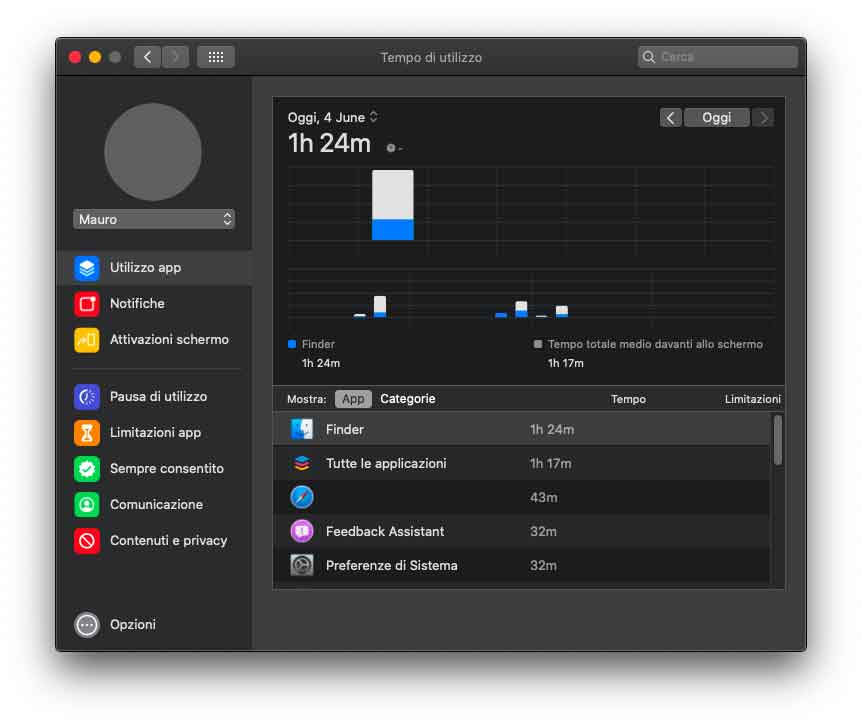Click the 43m time value
The image size is (862, 725).
coord(543,497)
